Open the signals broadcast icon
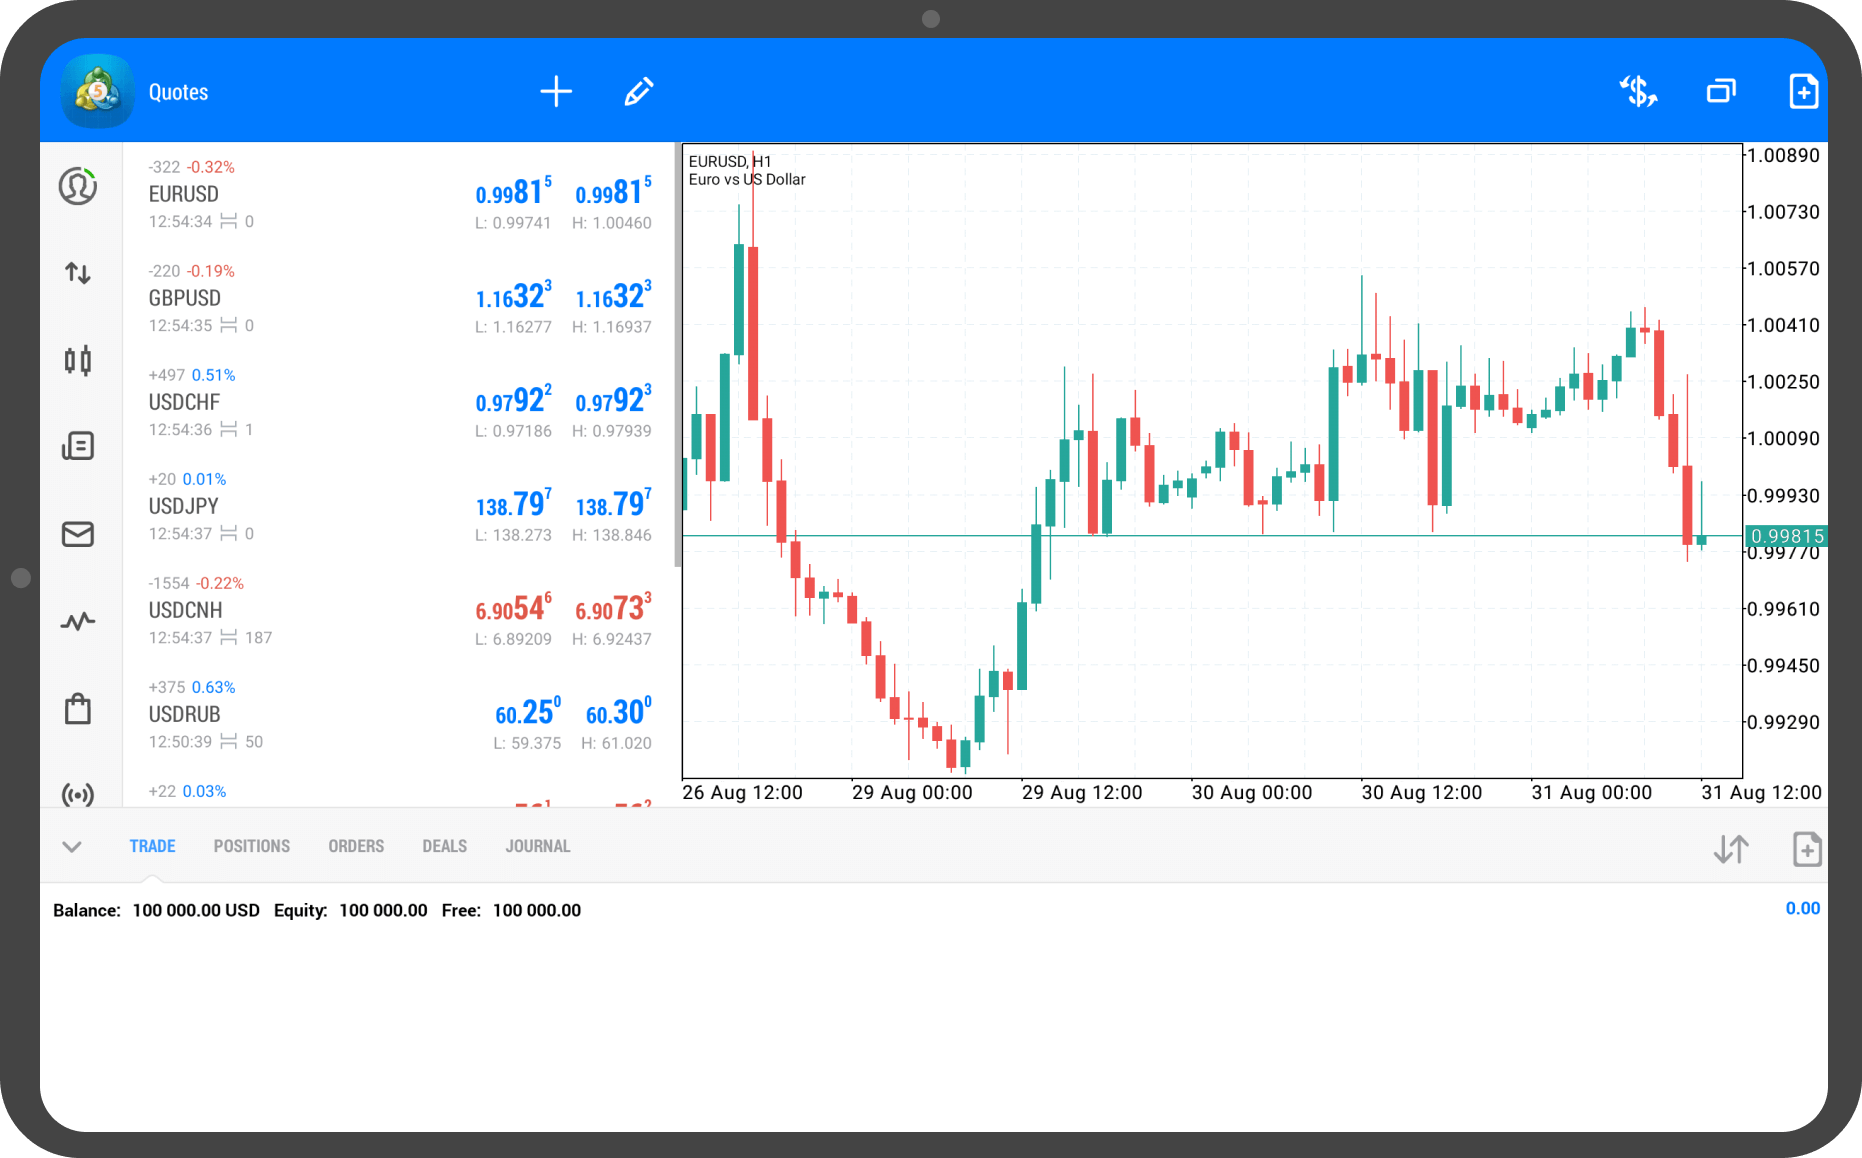The width and height of the screenshot is (1862, 1158). click(x=78, y=794)
